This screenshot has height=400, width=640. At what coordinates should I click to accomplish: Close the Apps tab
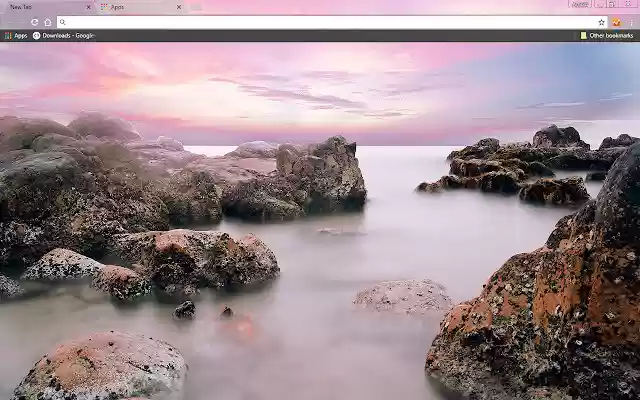click(x=179, y=7)
